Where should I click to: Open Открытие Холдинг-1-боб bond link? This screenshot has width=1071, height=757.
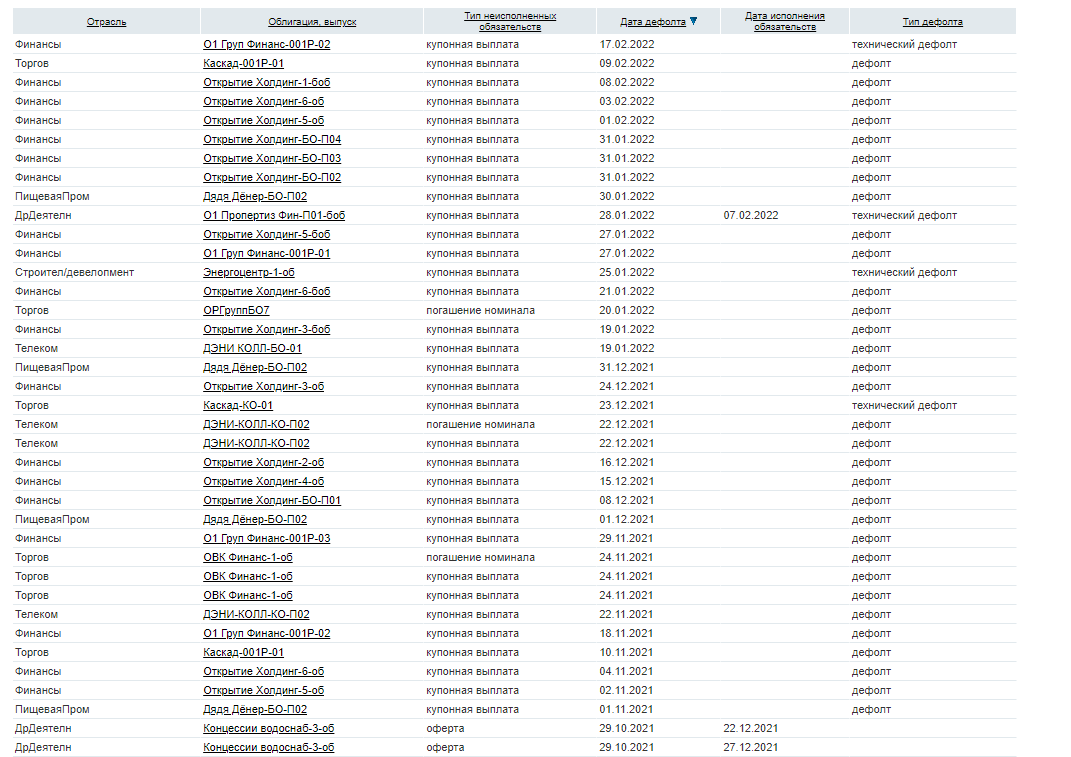266,83
